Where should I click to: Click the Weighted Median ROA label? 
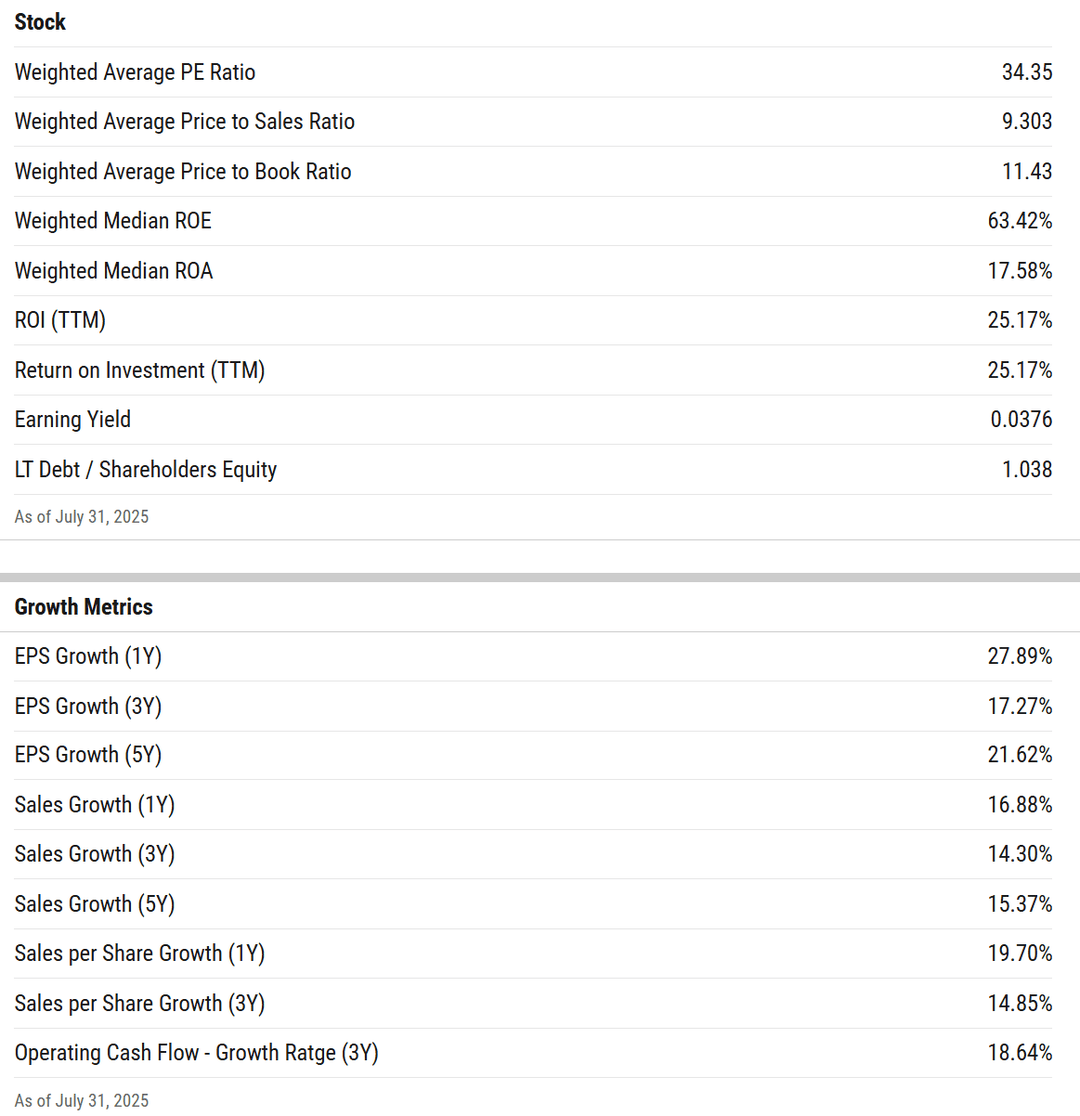pyautogui.click(x=113, y=271)
